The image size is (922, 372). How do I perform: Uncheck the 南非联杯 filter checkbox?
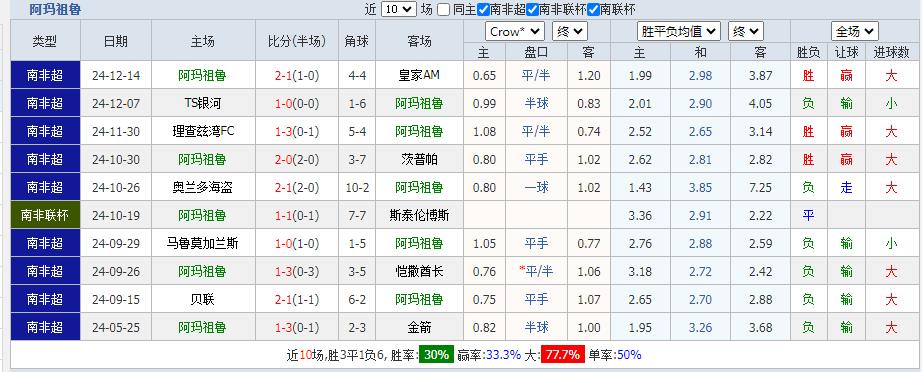(x=533, y=9)
